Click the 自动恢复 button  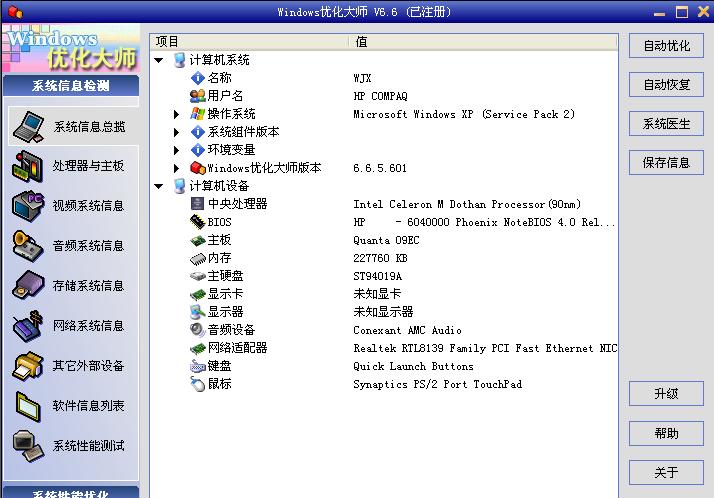coord(666,85)
